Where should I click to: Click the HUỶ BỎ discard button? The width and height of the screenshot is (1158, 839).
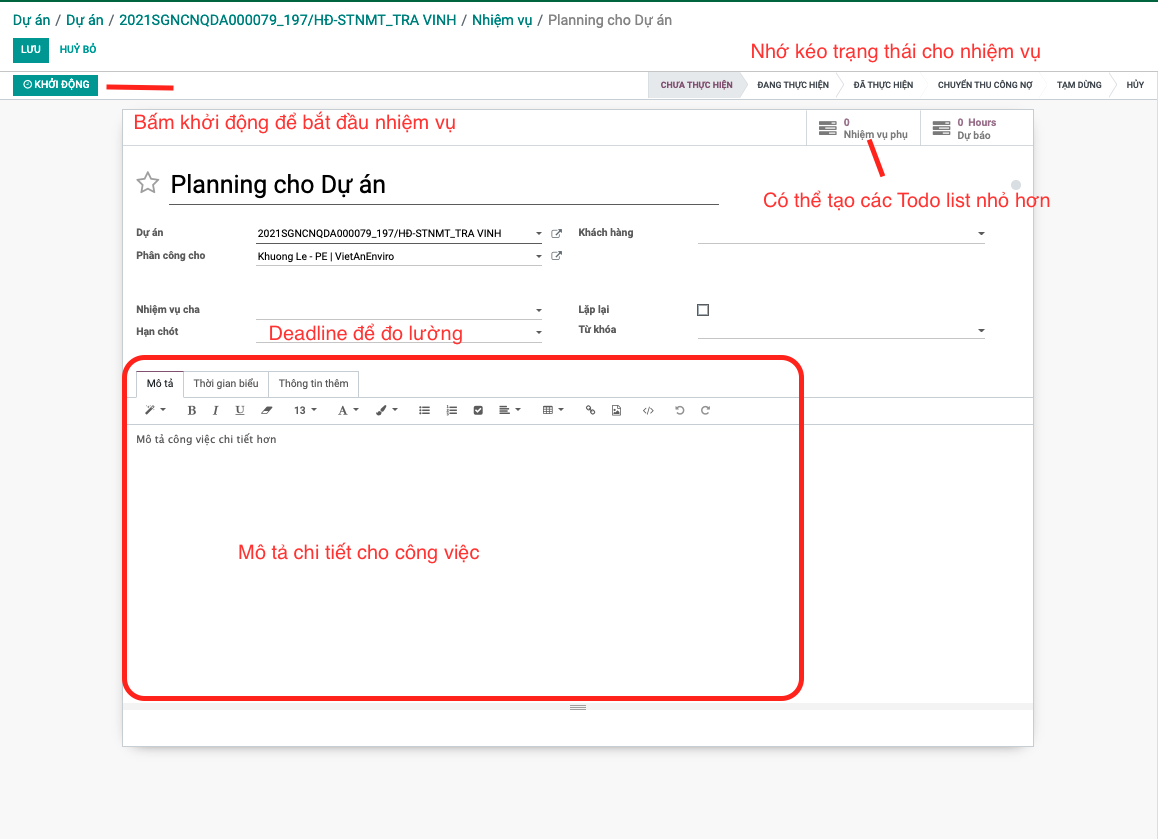pyautogui.click(x=78, y=49)
